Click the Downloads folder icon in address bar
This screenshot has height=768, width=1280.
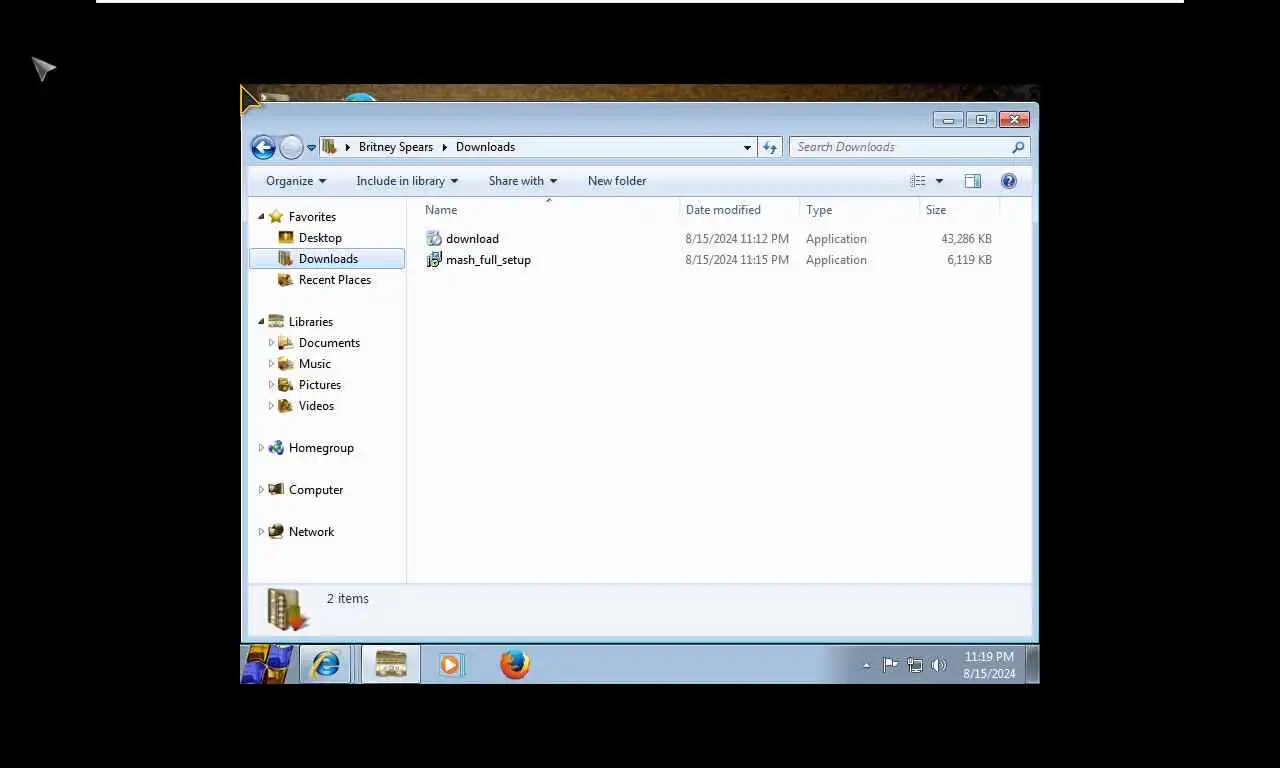tap(329, 147)
